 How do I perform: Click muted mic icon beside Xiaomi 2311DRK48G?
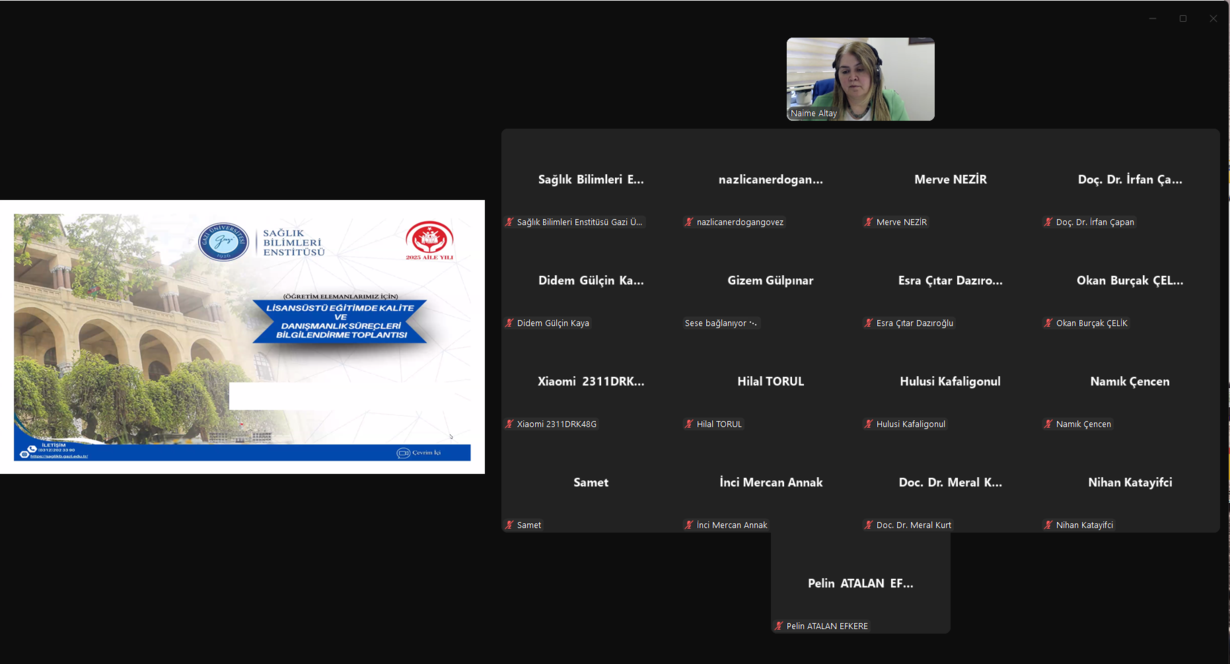pos(509,424)
